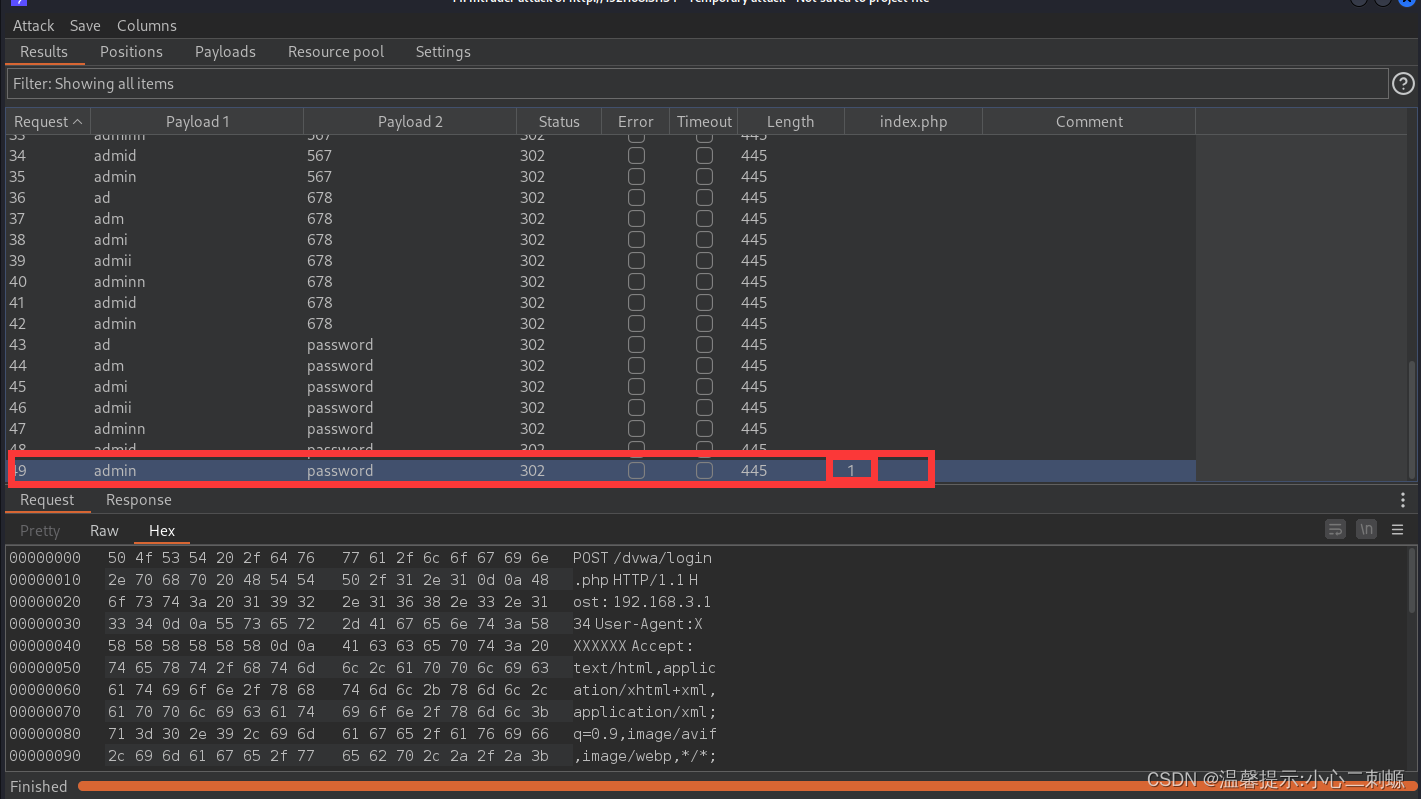The width and height of the screenshot is (1421, 799).
Task: Select the highlighted admin password result row
Action: [601, 471]
